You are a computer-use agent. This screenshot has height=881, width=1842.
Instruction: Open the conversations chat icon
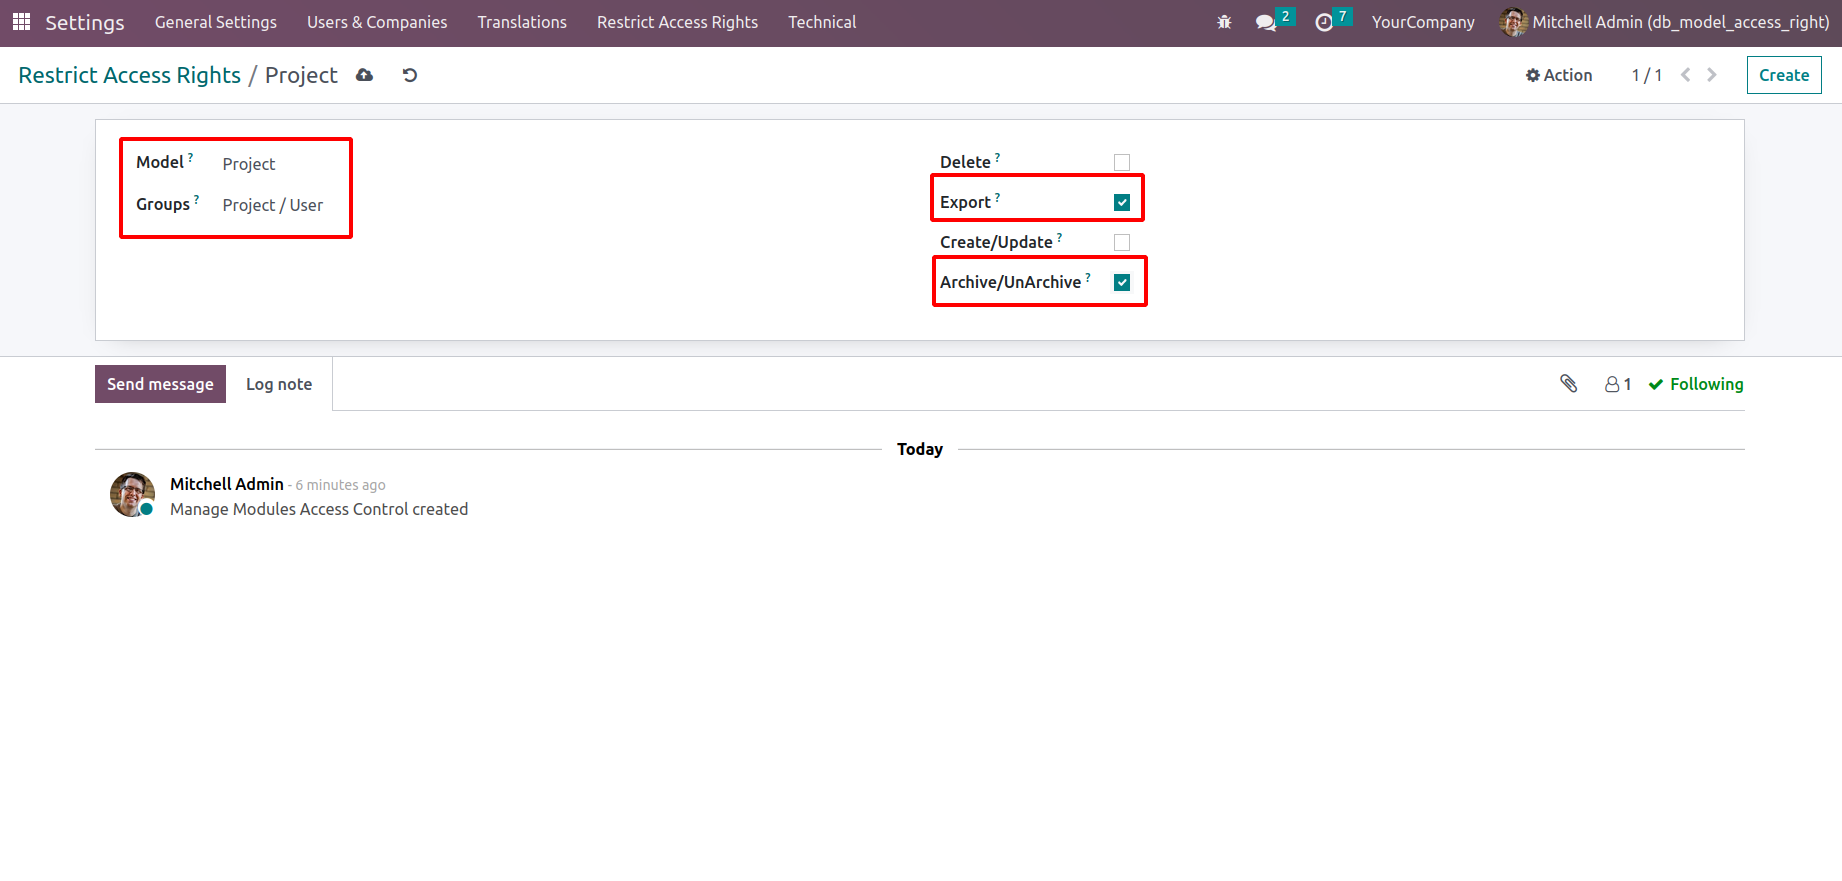coord(1266,22)
